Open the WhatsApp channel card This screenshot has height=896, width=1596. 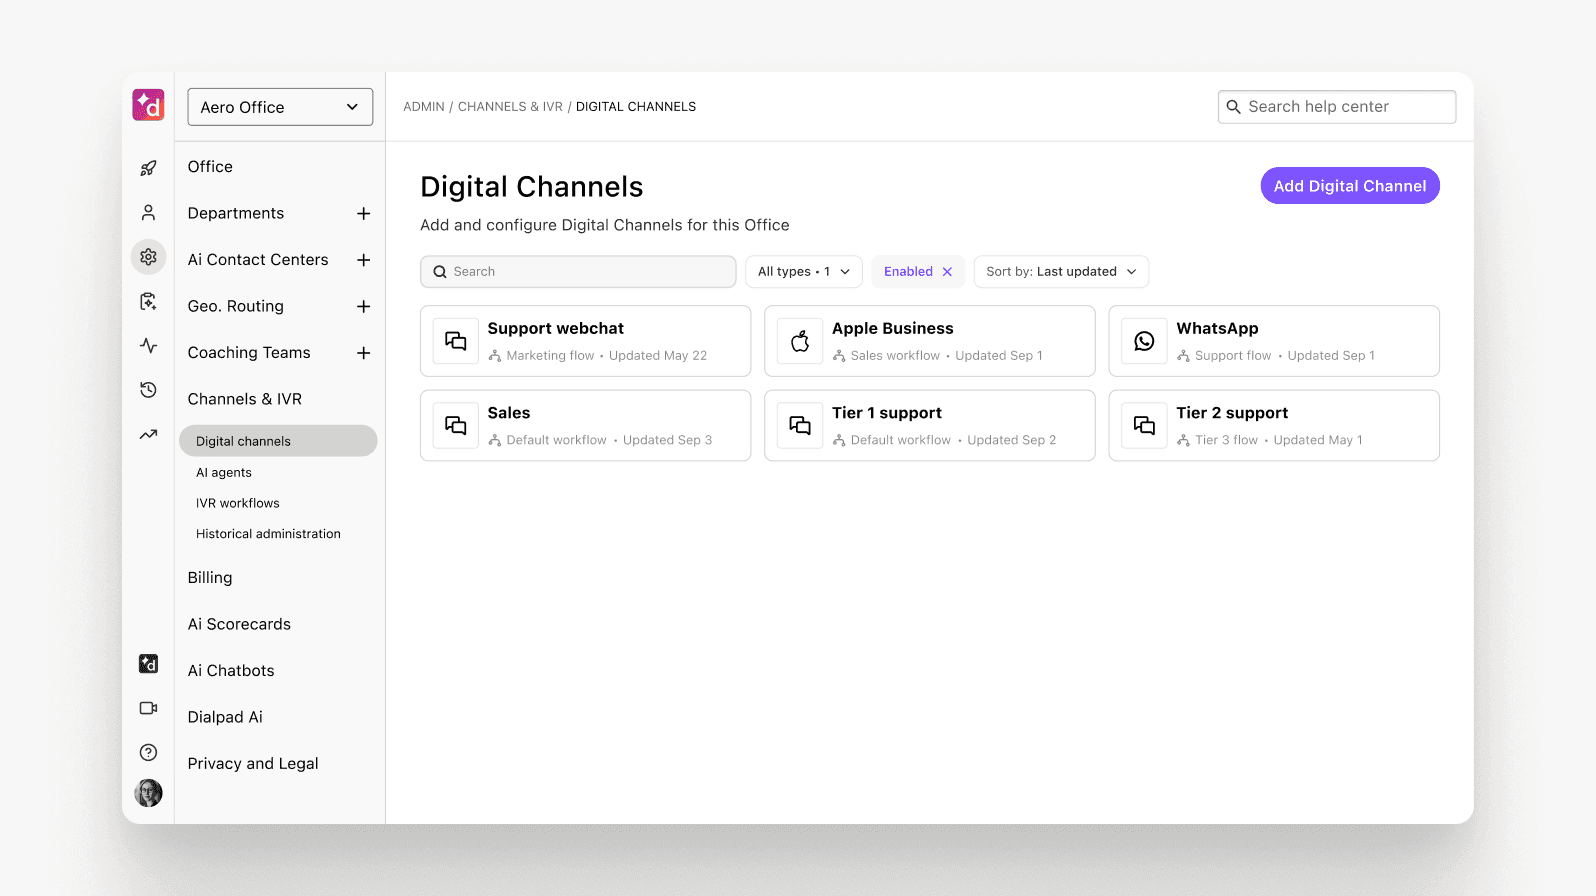[1273, 341]
